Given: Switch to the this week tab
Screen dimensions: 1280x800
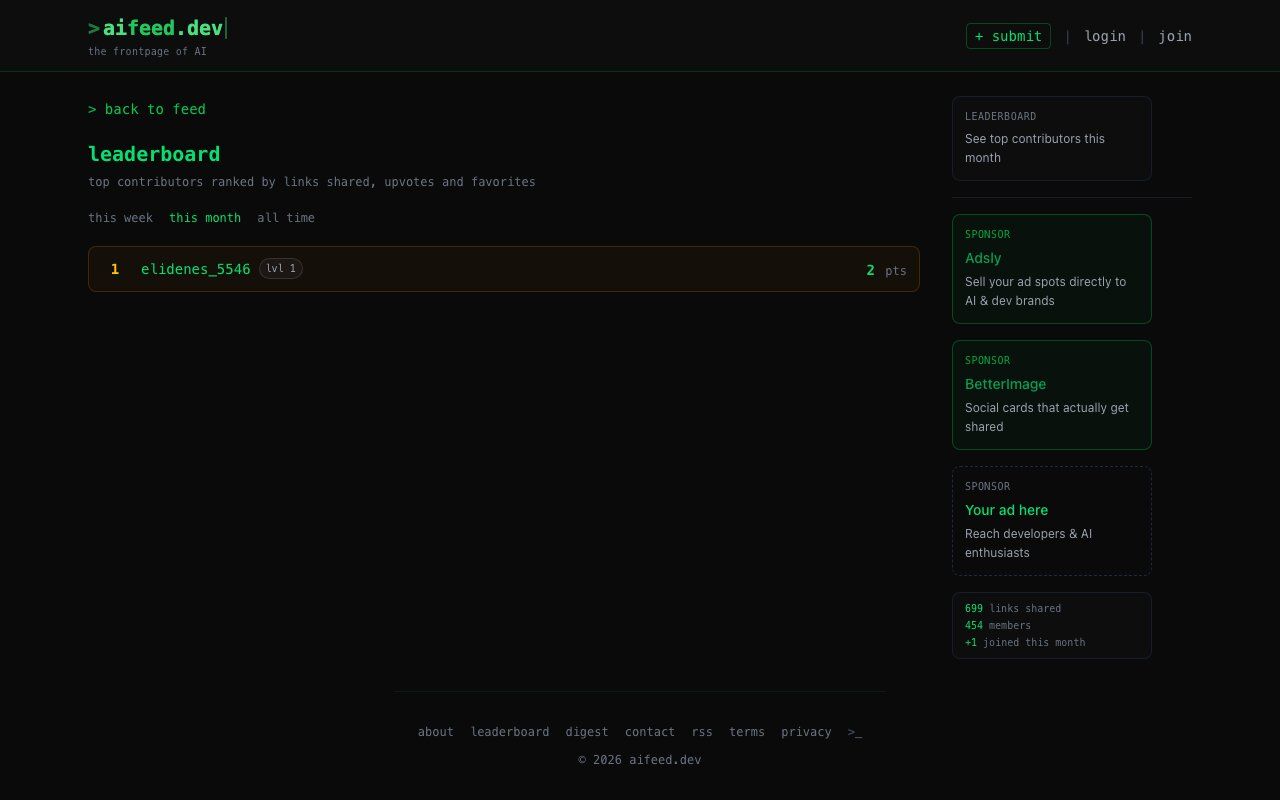Looking at the screenshot, I should point(120,218).
